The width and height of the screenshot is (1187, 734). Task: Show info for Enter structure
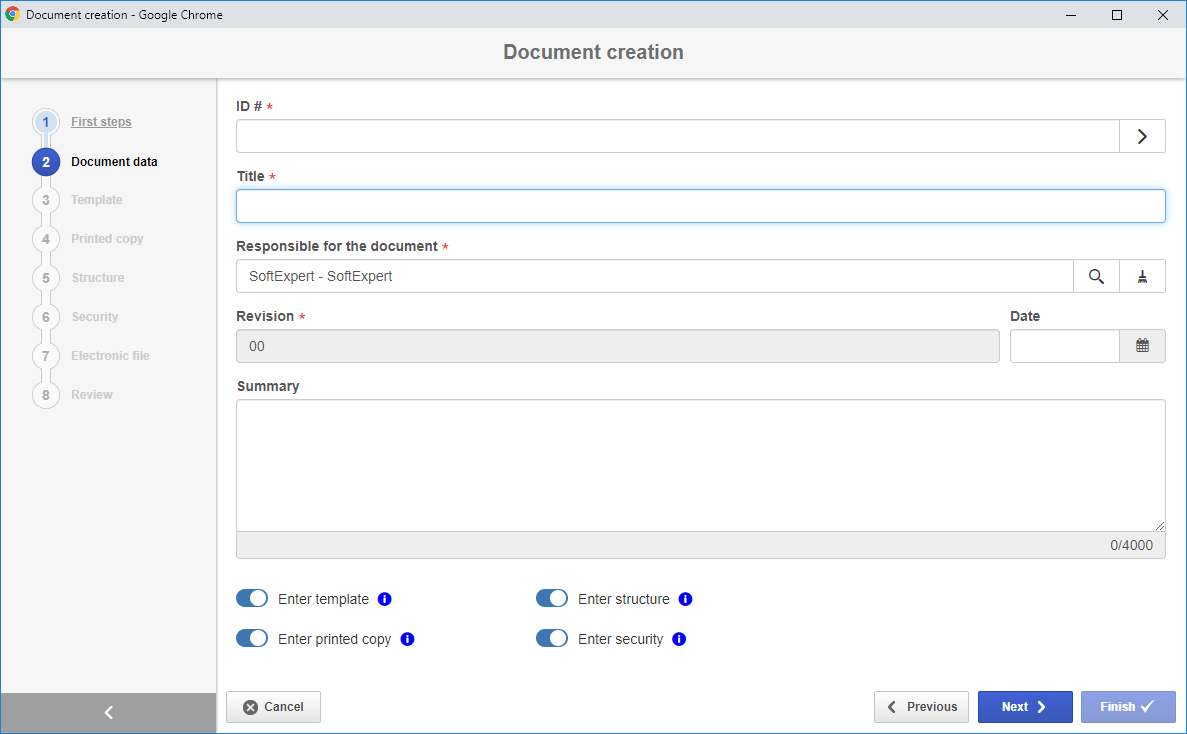pyautogui.click(x=685, y=599)
